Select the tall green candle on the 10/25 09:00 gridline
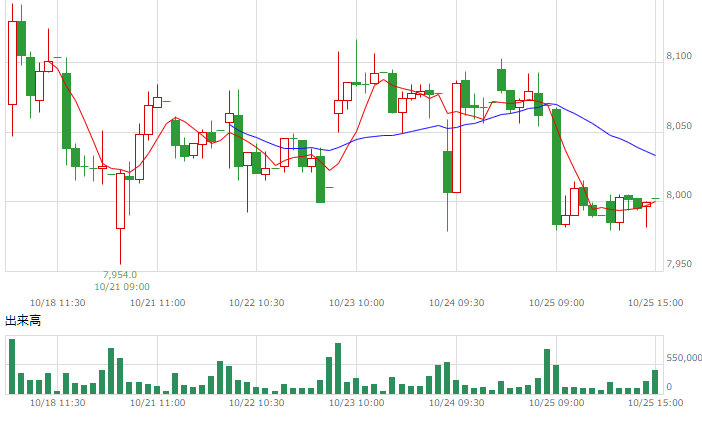Viewport: 702px width, 445px height. 556,167
